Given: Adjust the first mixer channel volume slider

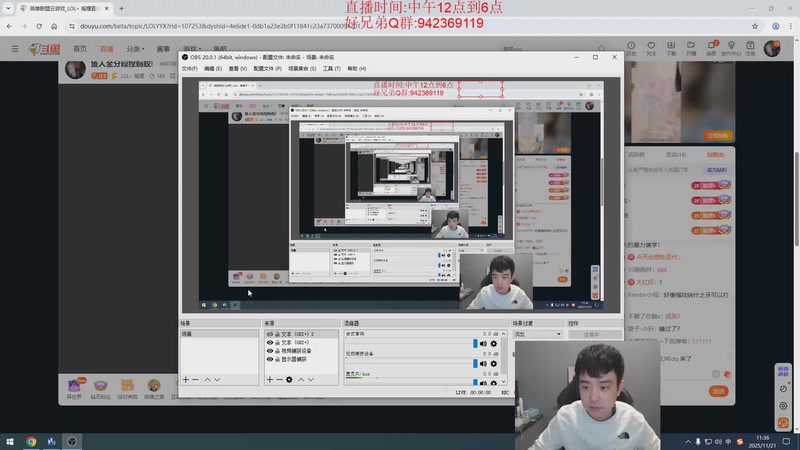Looking at the screenshot, I should (411, 344).
